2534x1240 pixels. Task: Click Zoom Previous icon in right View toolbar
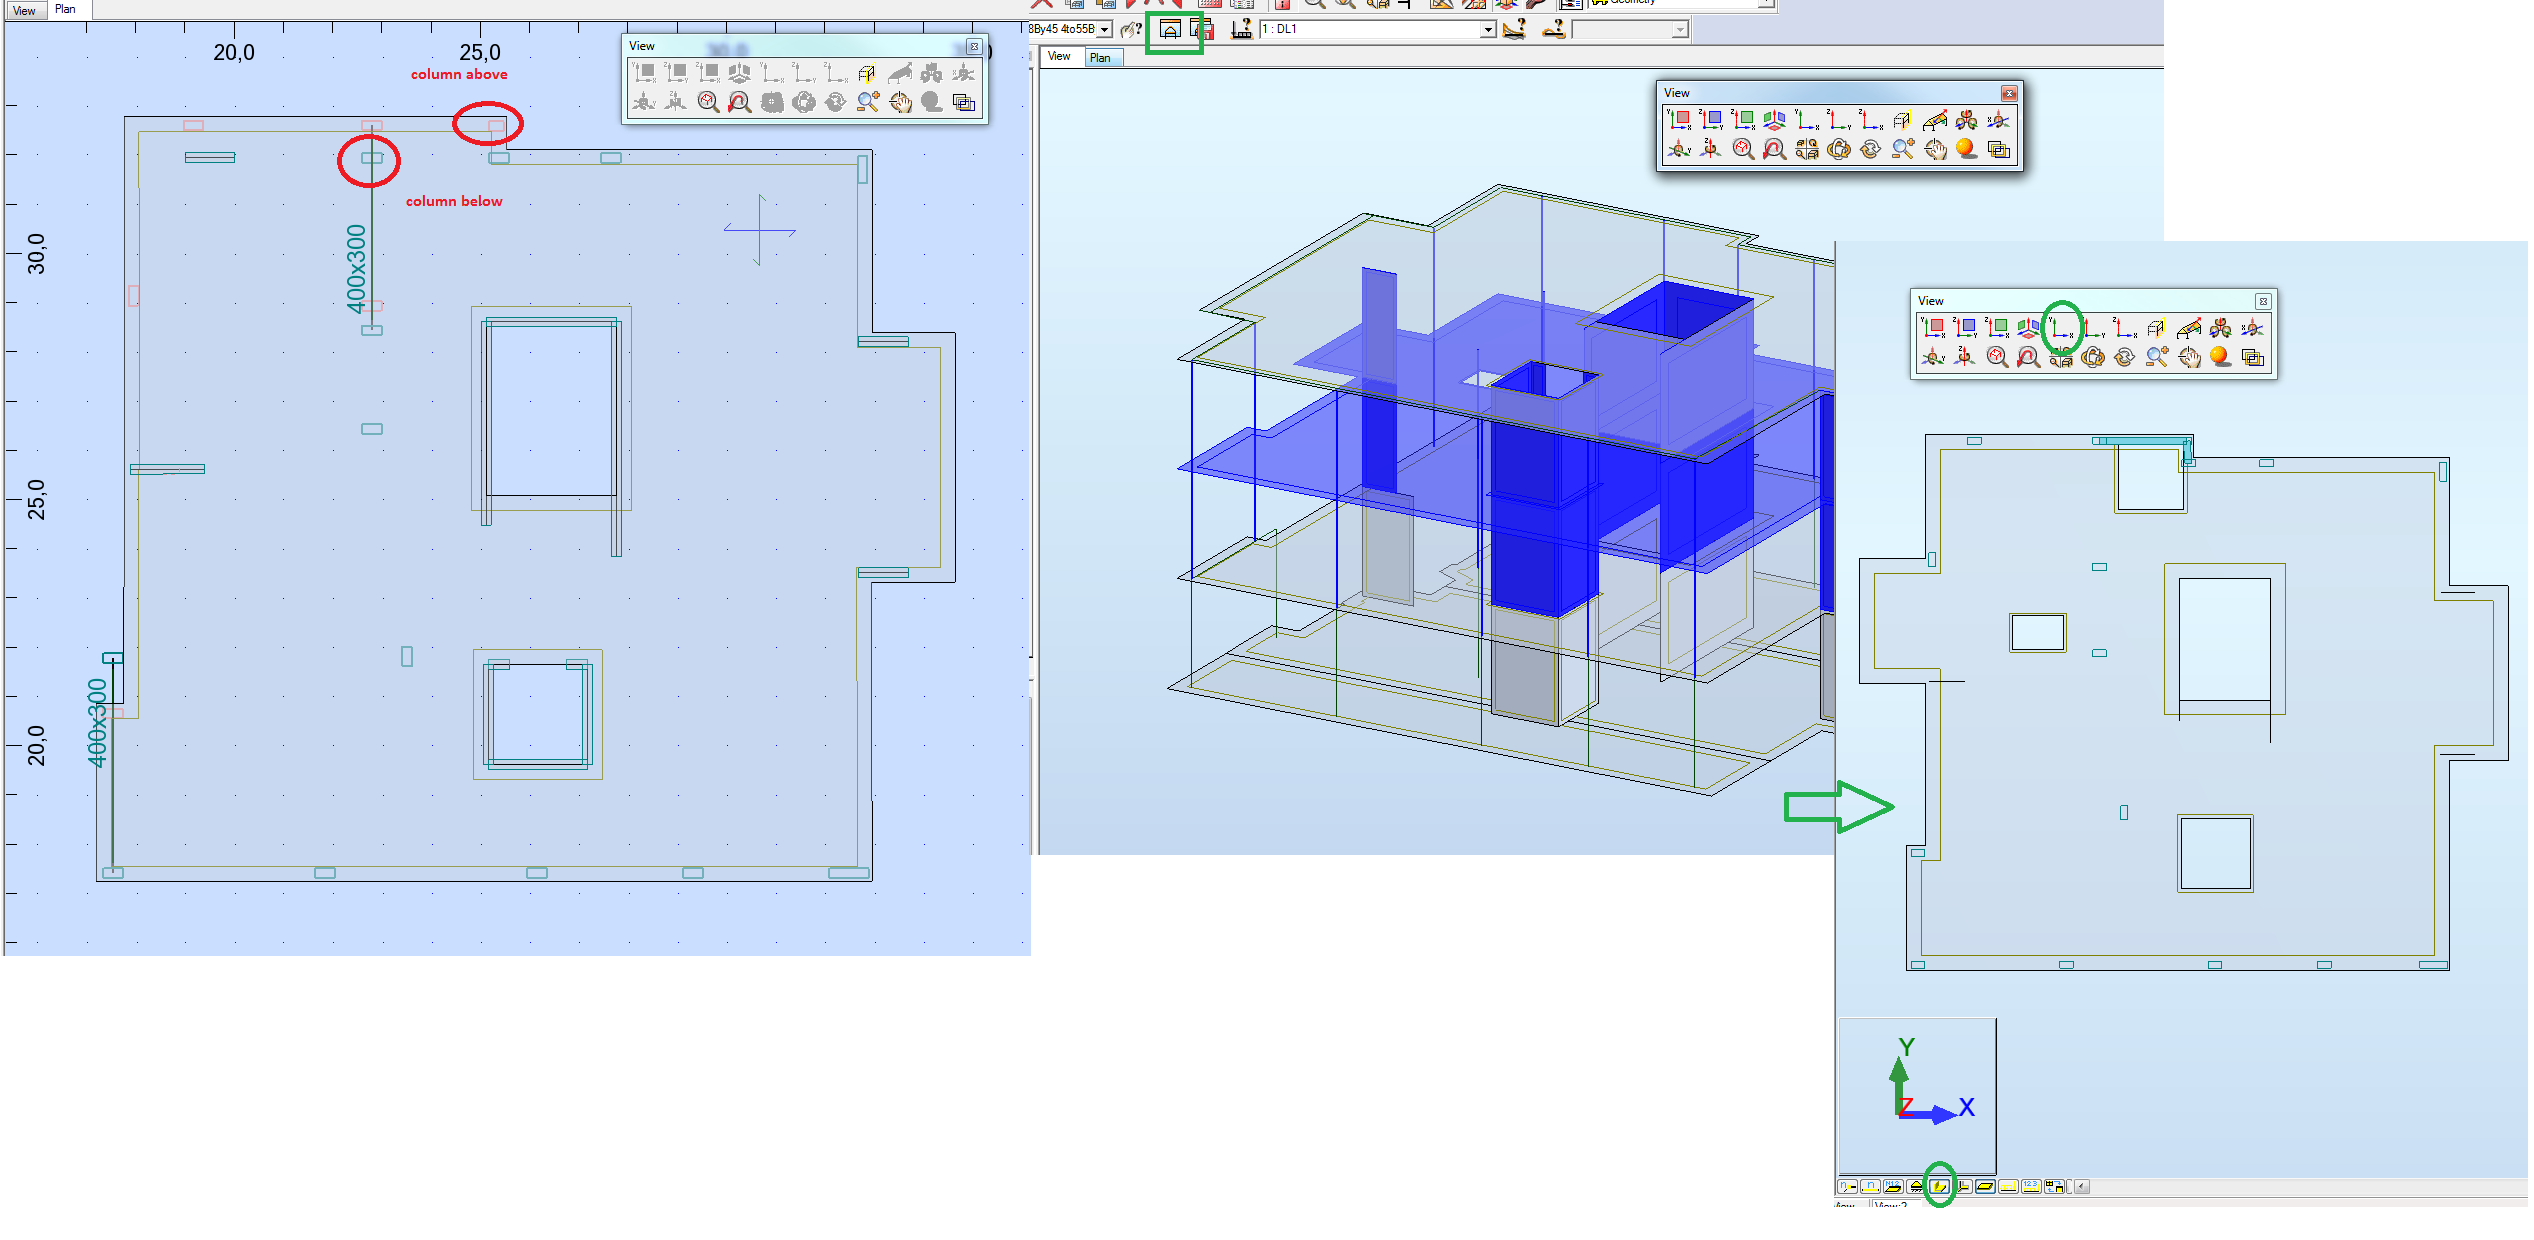pos(2028,357)
